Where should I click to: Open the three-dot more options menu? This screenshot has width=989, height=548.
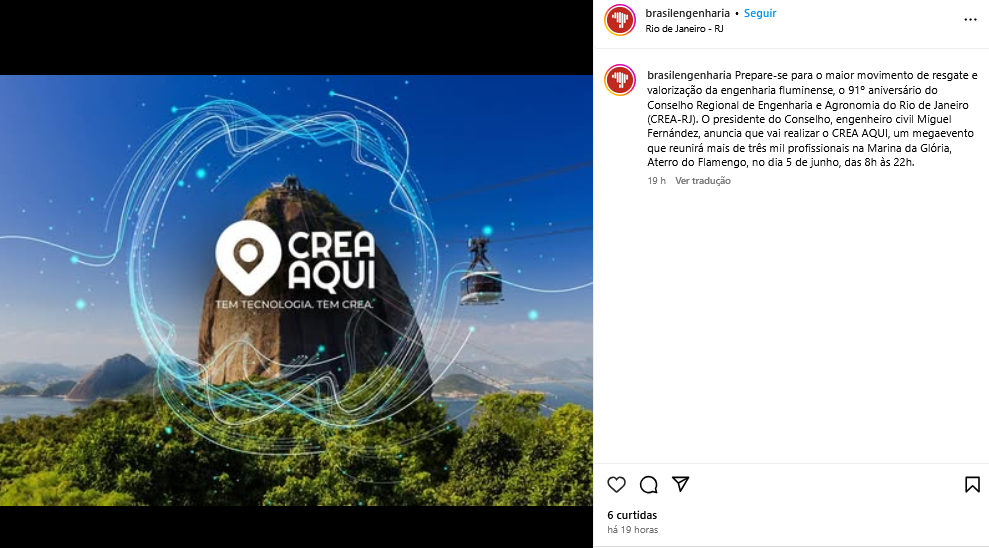coord(970,20)
